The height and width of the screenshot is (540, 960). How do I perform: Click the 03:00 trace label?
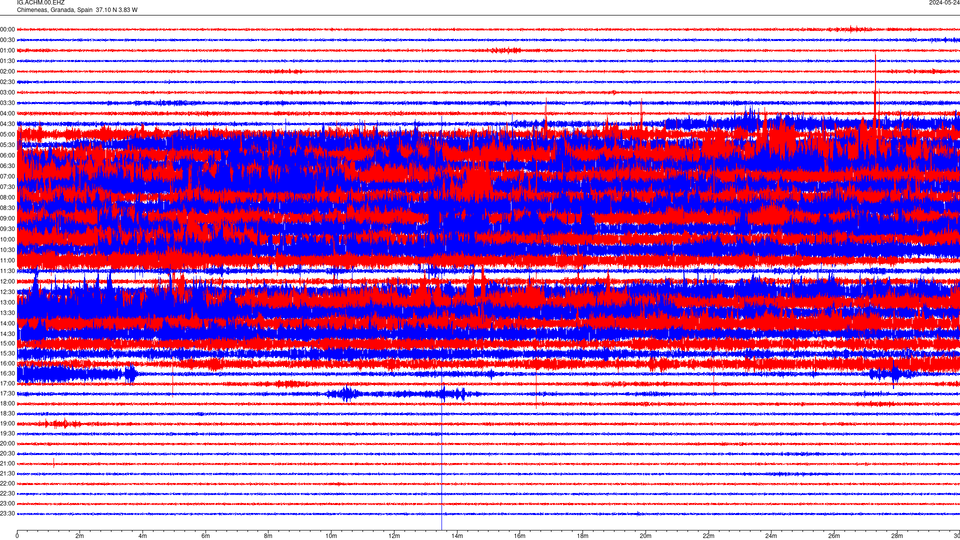pos(7,92)
